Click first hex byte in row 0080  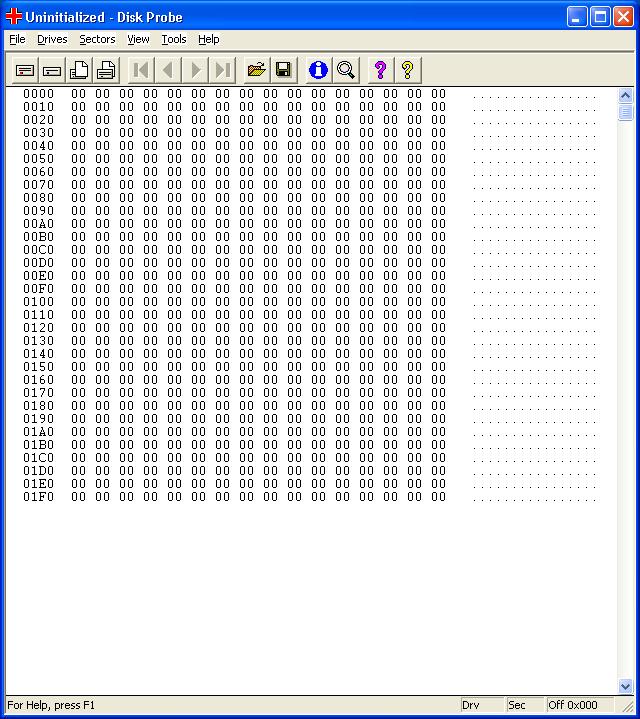(78, 198)
